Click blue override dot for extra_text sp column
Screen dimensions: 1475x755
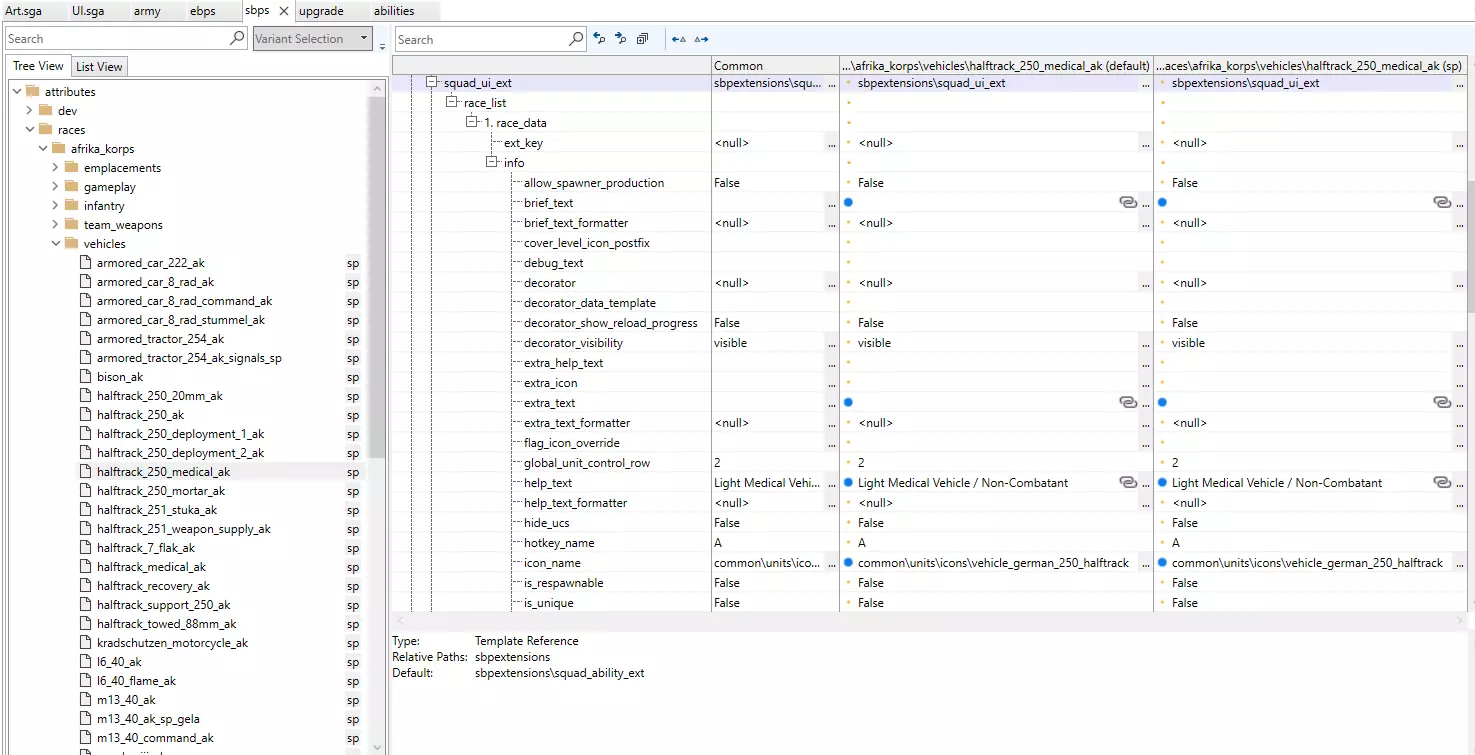pos(1162,403)
